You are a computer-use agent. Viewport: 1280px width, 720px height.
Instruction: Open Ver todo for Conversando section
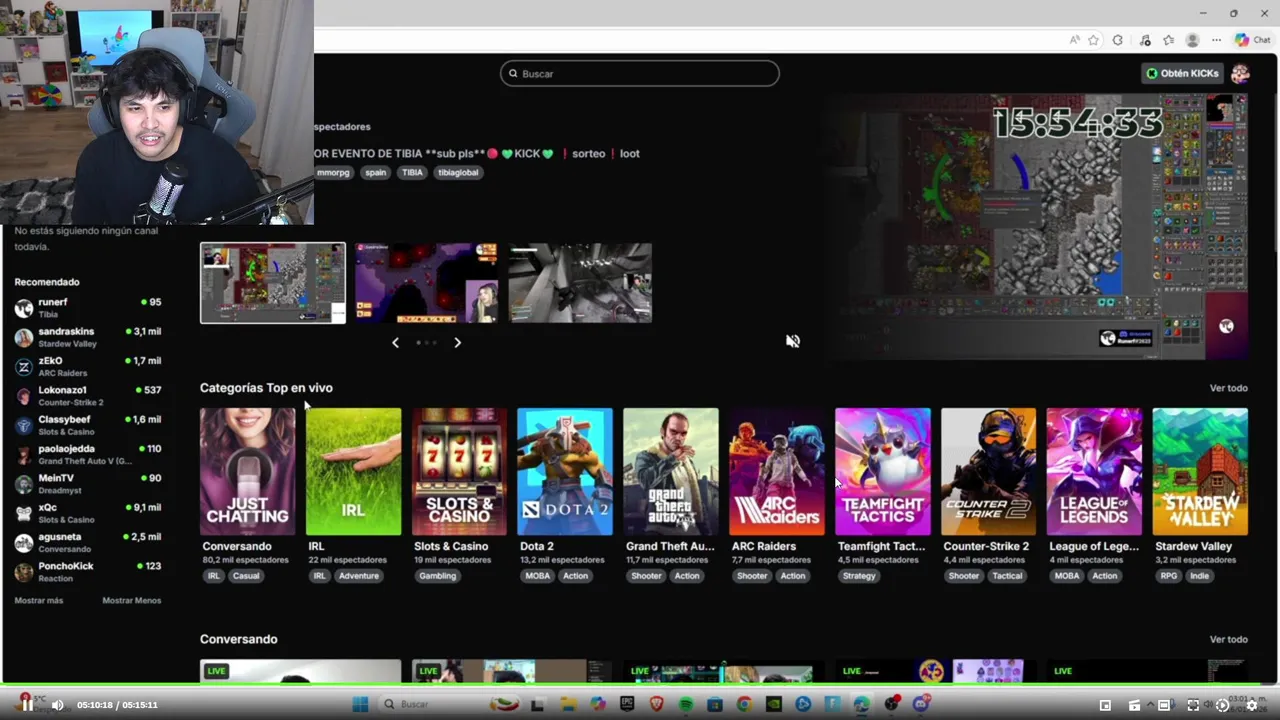(x=1228, y=639)
